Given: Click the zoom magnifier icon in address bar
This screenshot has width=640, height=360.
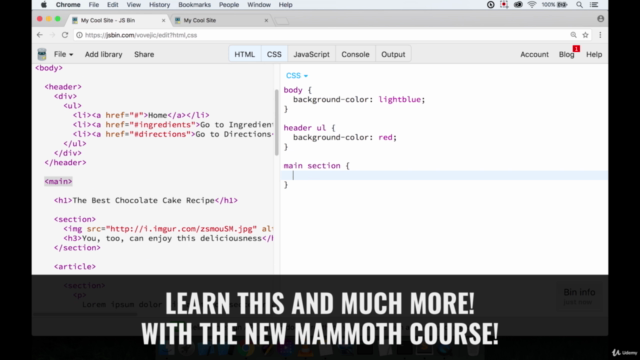Looking at the screenshot, I should [x=573, y=35].
